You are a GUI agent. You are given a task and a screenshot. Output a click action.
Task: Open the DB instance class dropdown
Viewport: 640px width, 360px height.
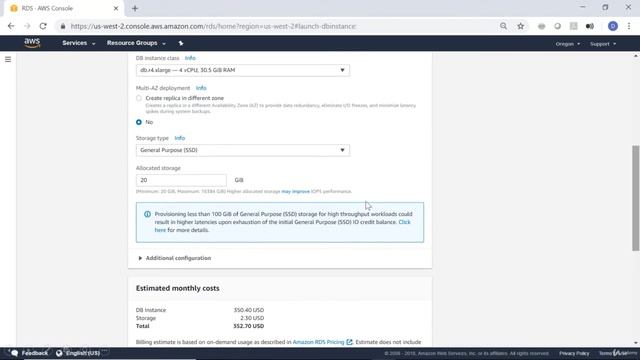pyautogui.click(x=243, y=70)
